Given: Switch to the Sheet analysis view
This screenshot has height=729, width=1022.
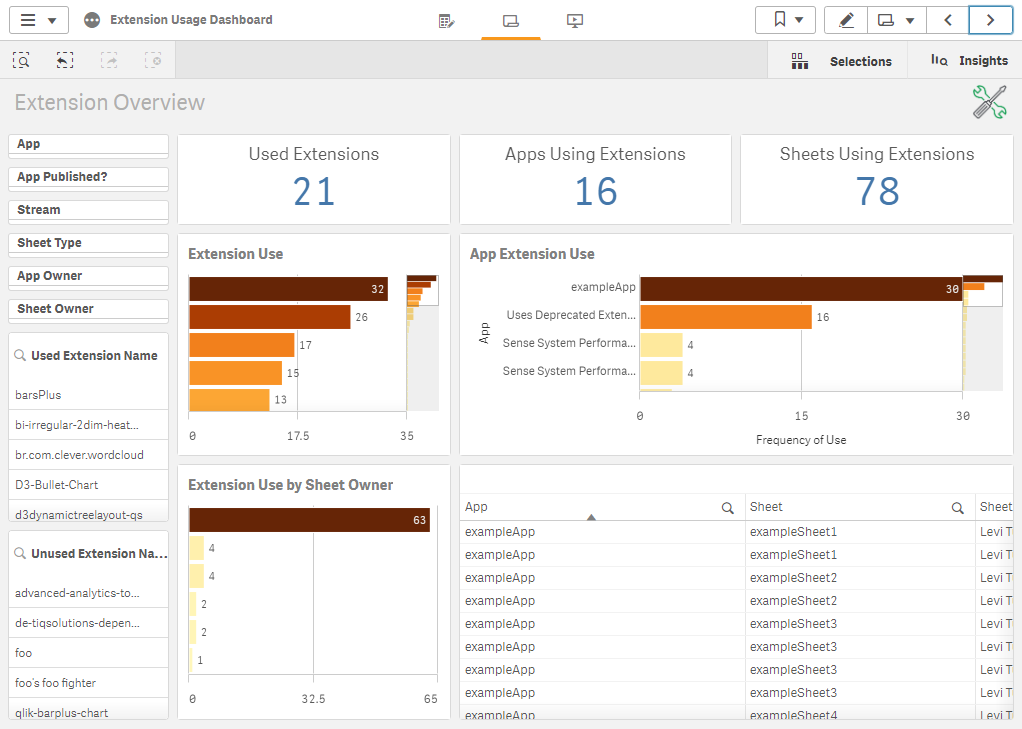Looking at the screenshot, I should click(x=511, y=21).
